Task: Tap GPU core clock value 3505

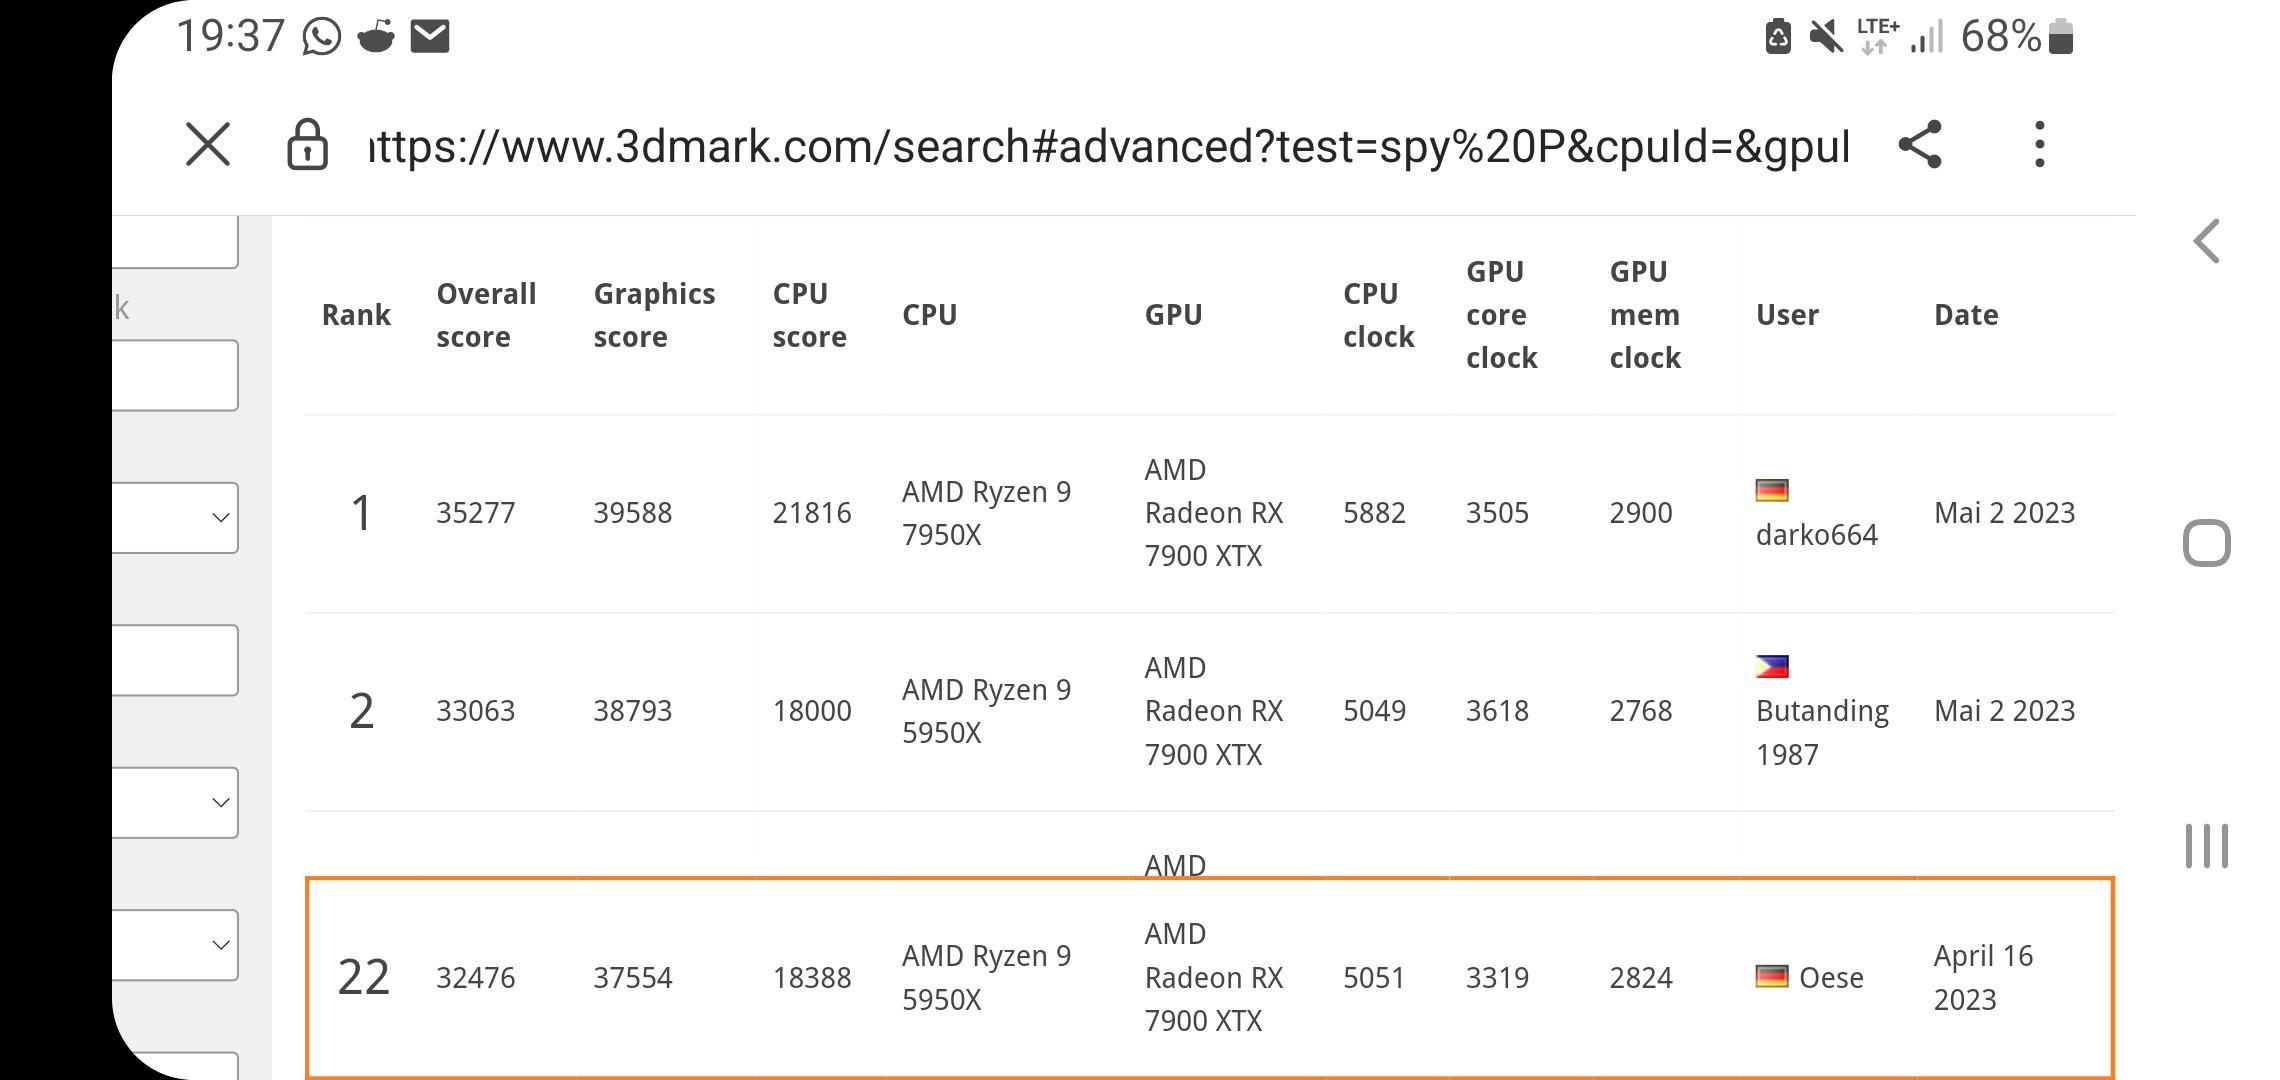Action: (x=1497, y=513)
